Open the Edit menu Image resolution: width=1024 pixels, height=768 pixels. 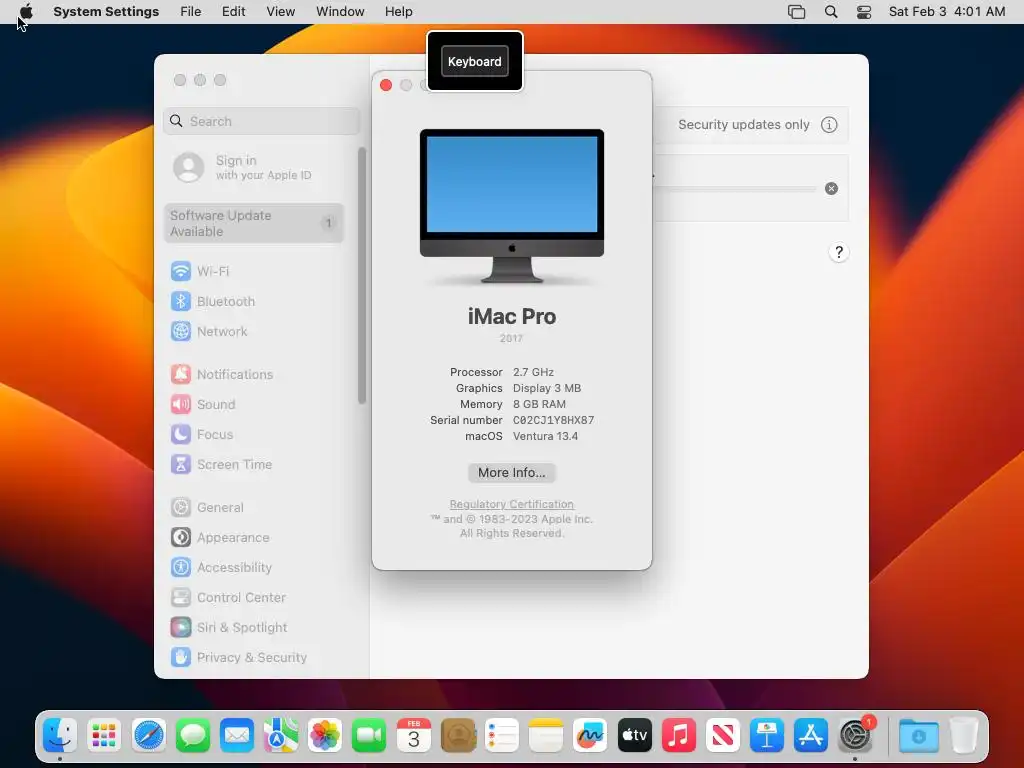[x=233, y=11]
